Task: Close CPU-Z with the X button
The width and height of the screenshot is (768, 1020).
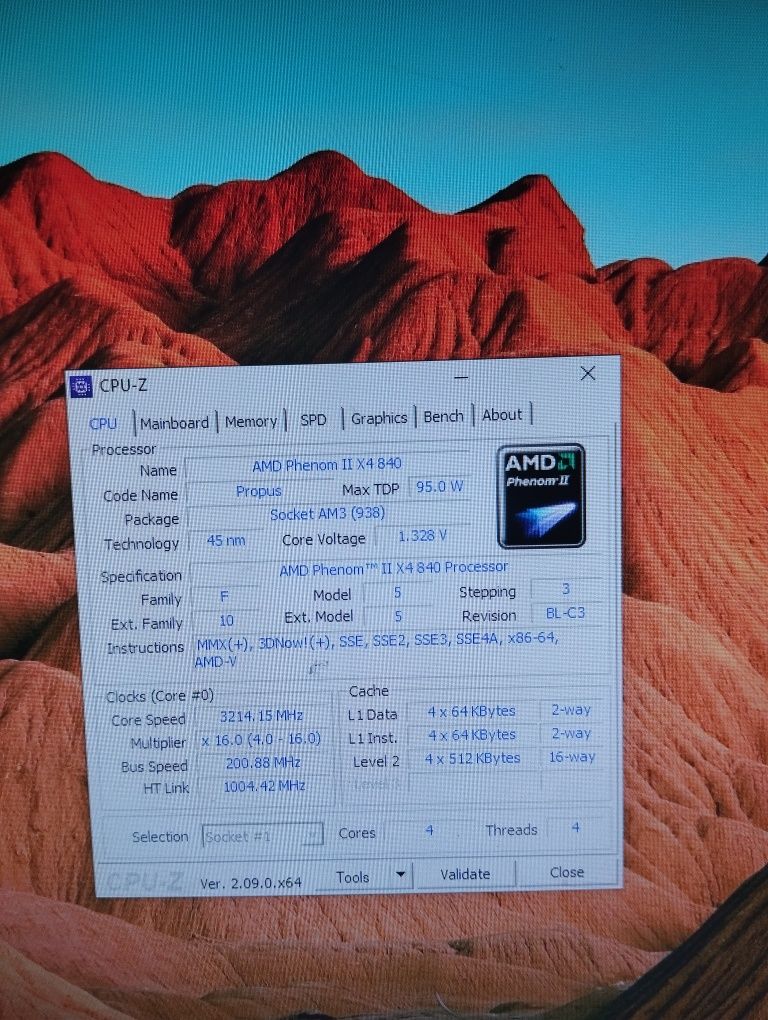Action: coord(588,373)
